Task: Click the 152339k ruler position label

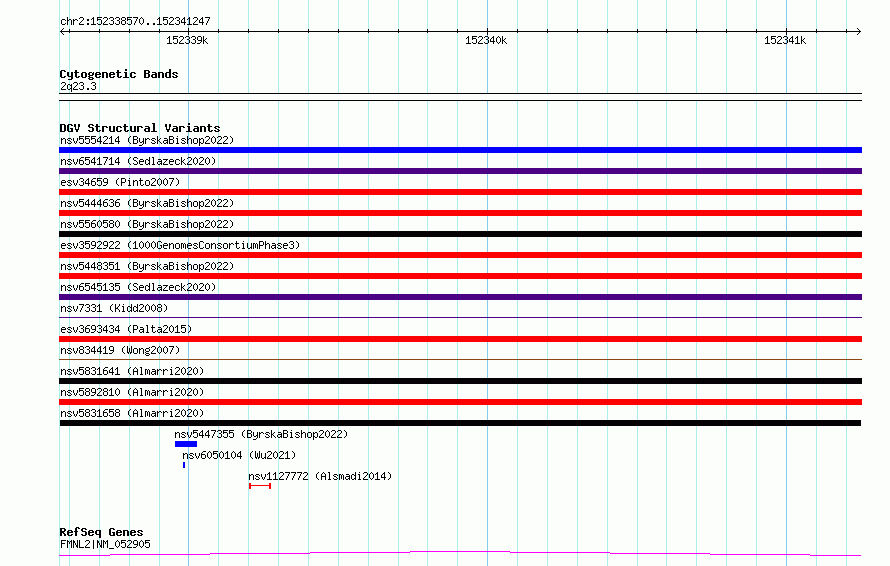Action: click(x=187, y=40)
